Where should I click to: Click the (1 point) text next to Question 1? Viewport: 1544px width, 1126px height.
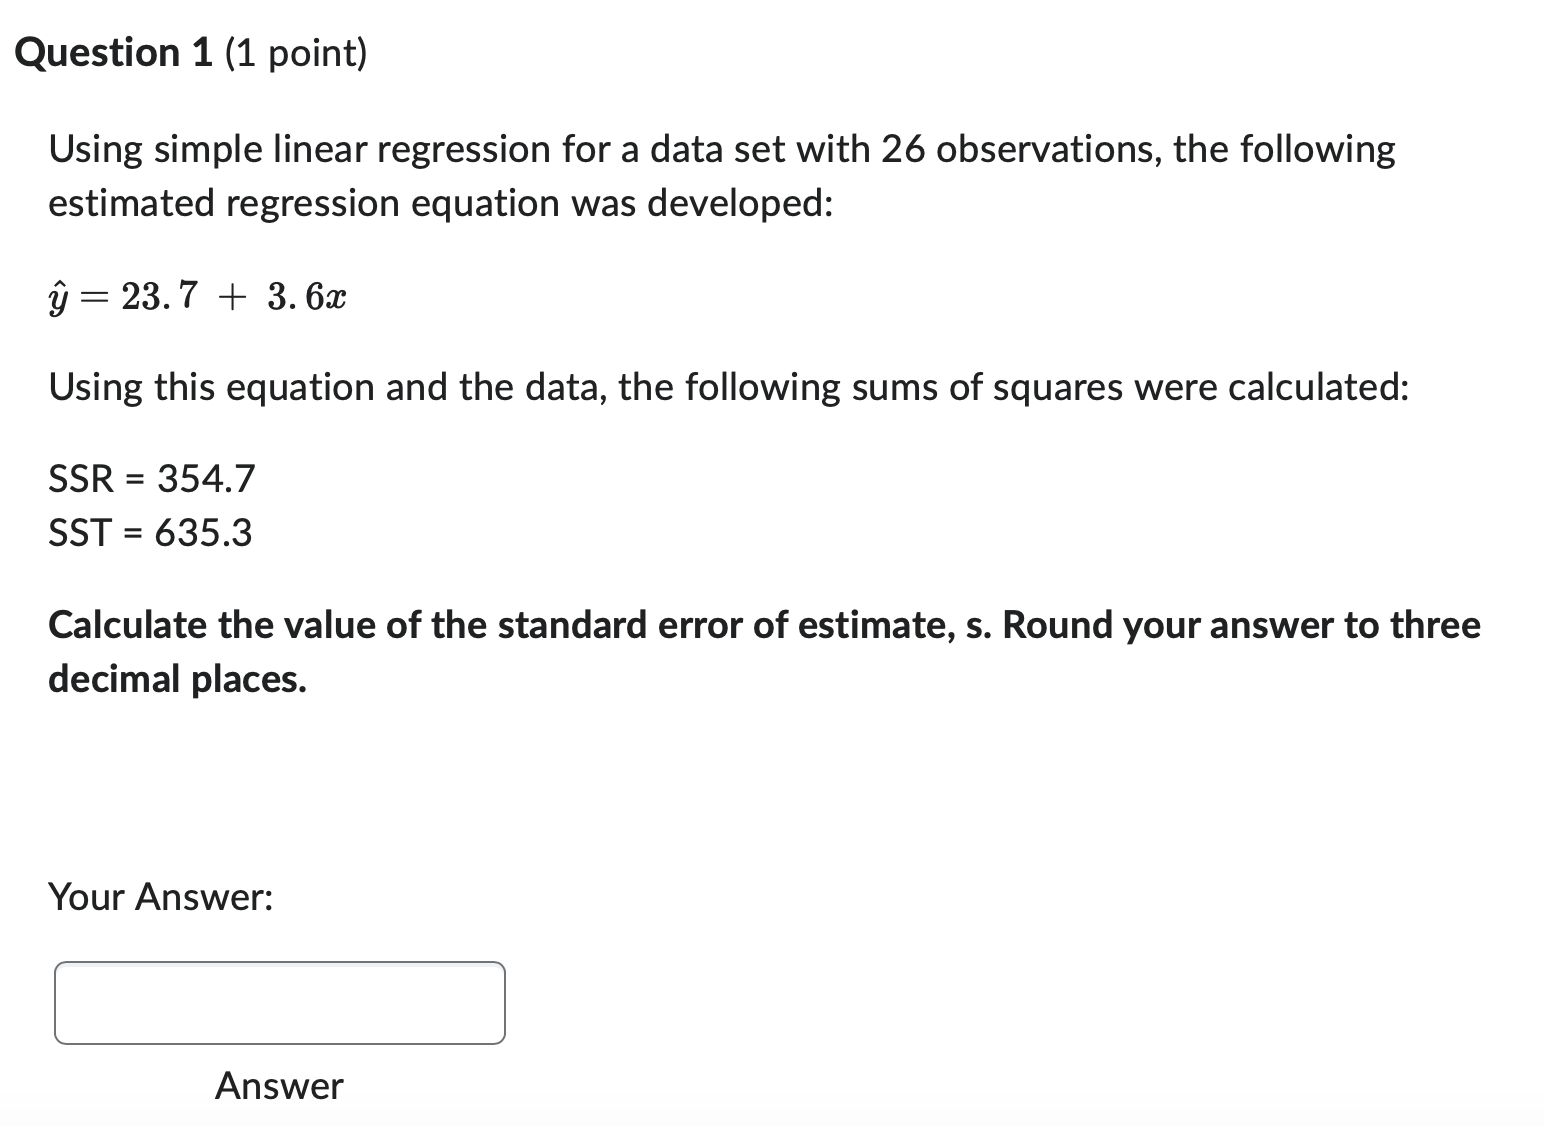pyautogui.click(x=295, y=53)
